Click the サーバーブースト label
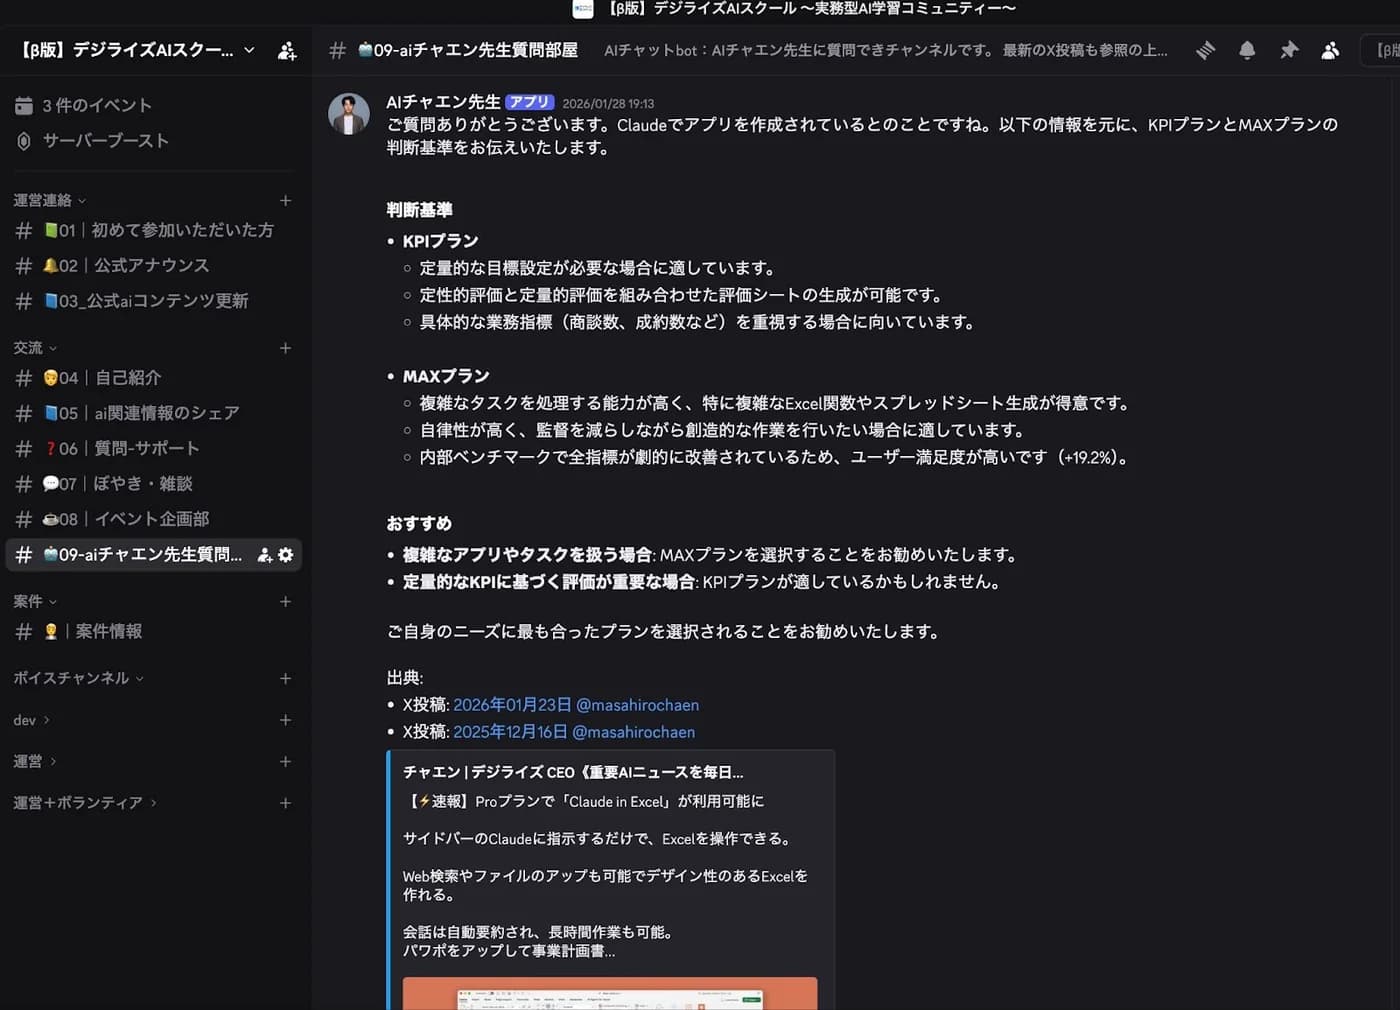Viewport: 1400px width, 1010px height. point(106,141)
